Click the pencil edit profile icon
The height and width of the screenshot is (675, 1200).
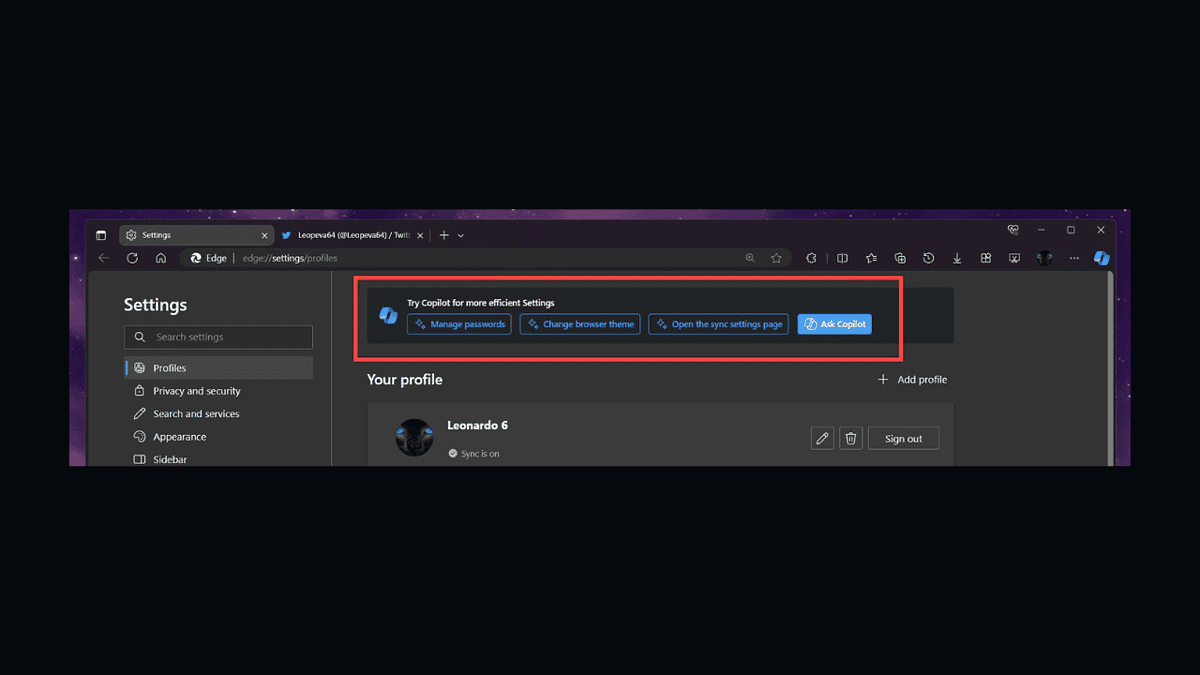point(822,438)
